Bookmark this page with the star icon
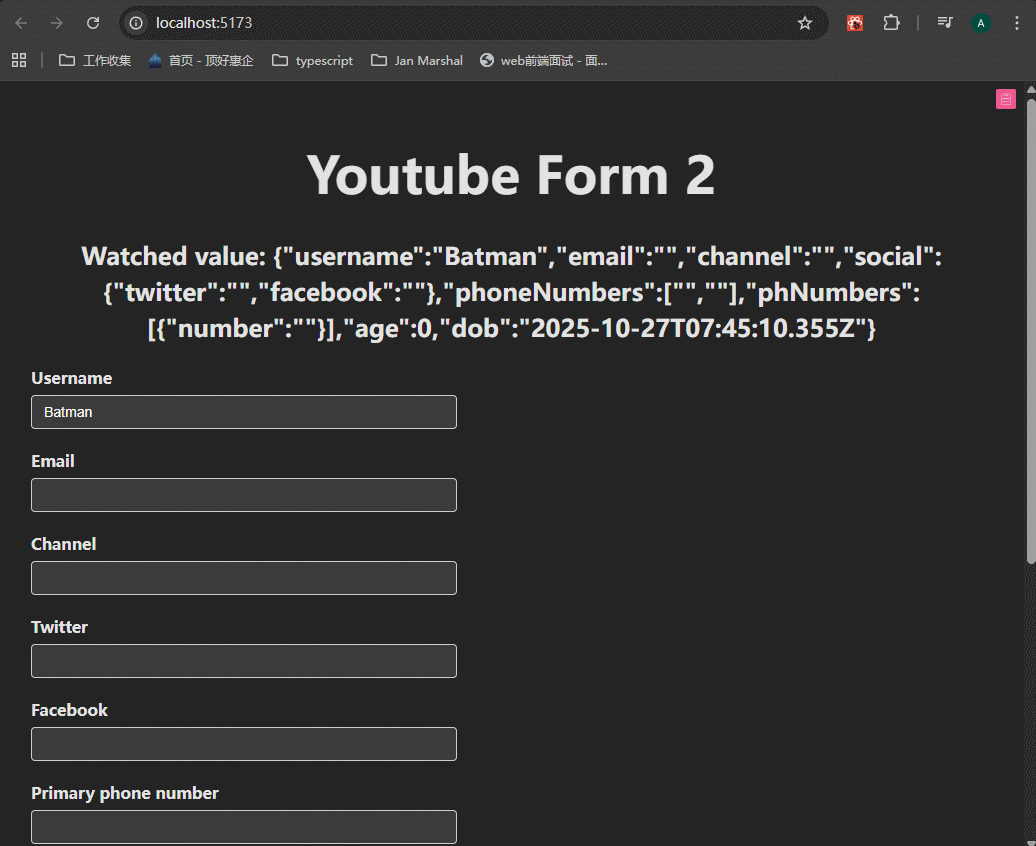This screenshot has height=846, width=1036. coord(805,23)
